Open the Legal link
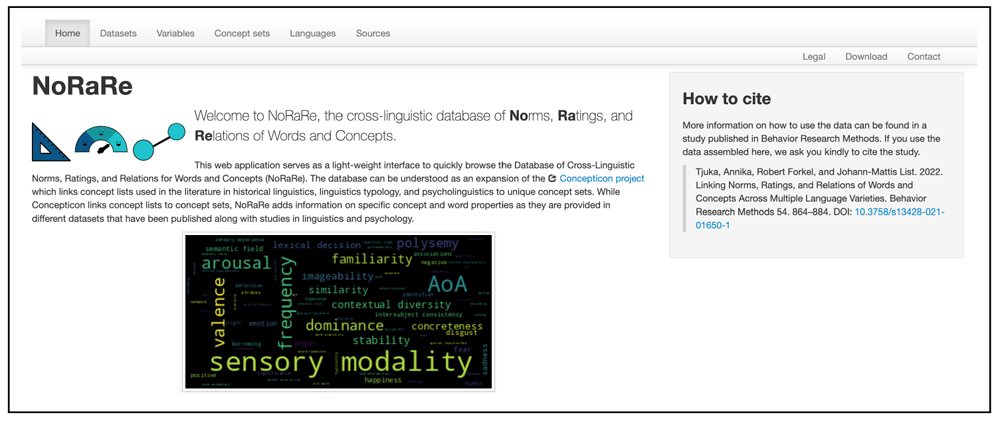The height and width of the screenshot is (421, 1000). click(x=814, y=56)
